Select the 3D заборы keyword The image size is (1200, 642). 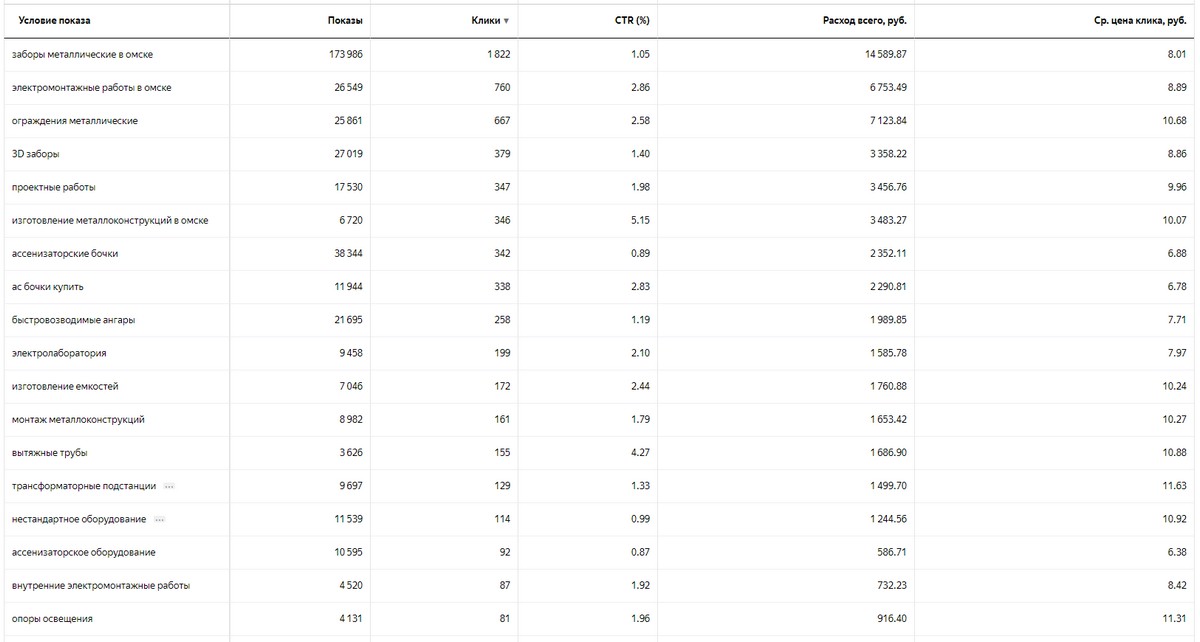(x=36, y=154)
